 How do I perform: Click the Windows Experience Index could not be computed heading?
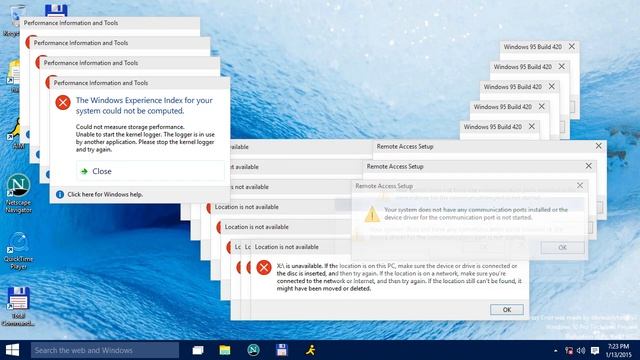tap(144, 106)
